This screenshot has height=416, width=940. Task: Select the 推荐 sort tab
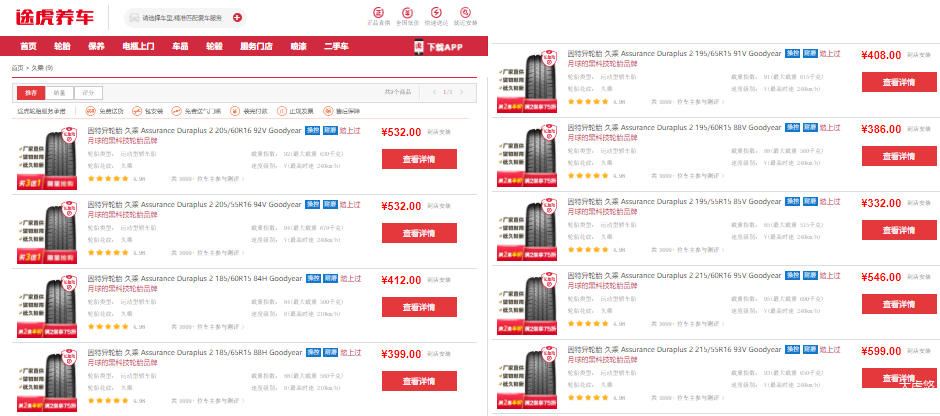pyautogui.click(x=29, y=92)
